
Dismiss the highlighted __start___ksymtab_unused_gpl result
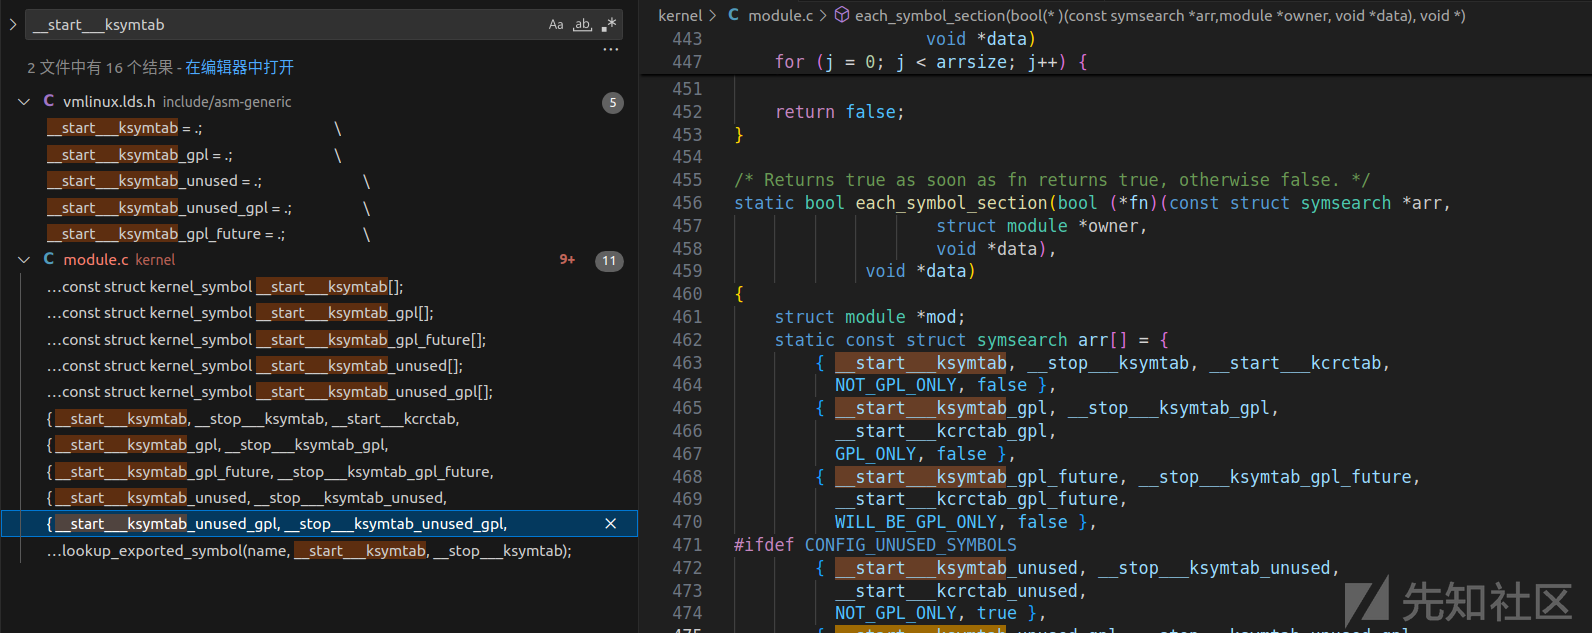tap(611, 524)
